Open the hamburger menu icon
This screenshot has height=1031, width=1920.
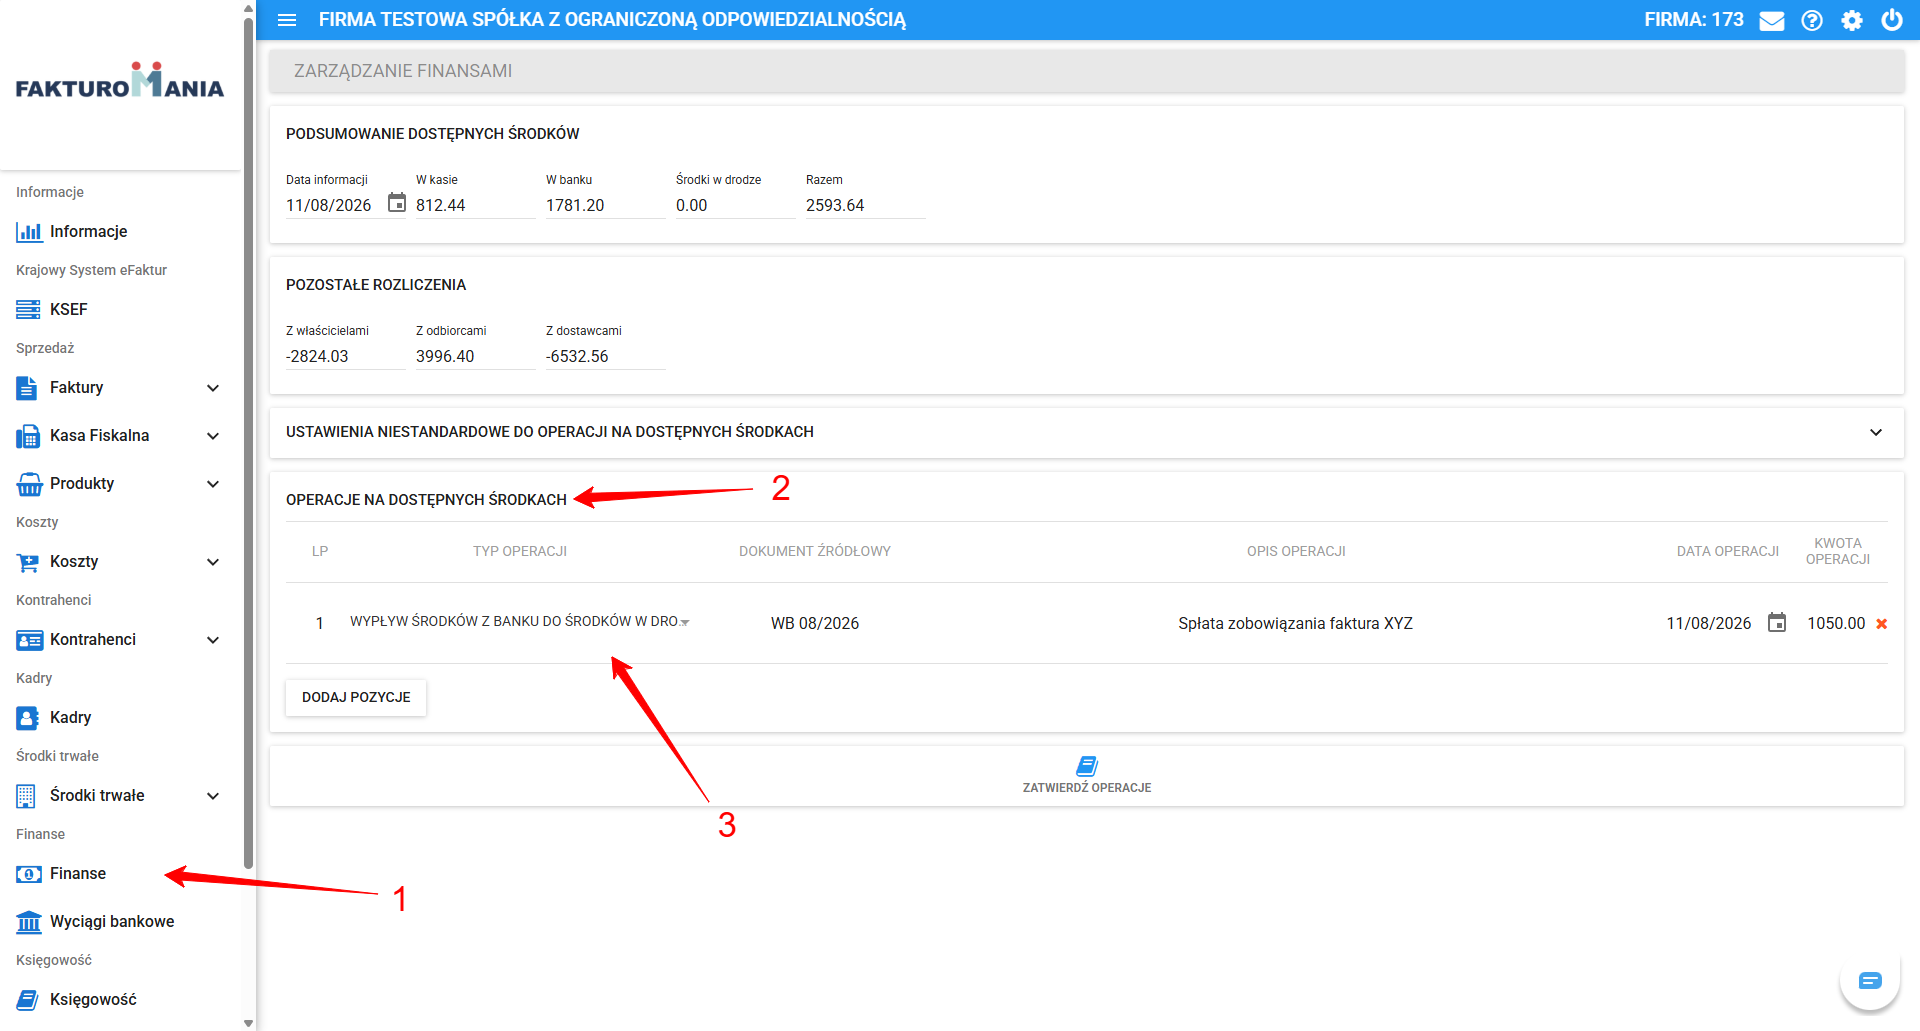287,20
